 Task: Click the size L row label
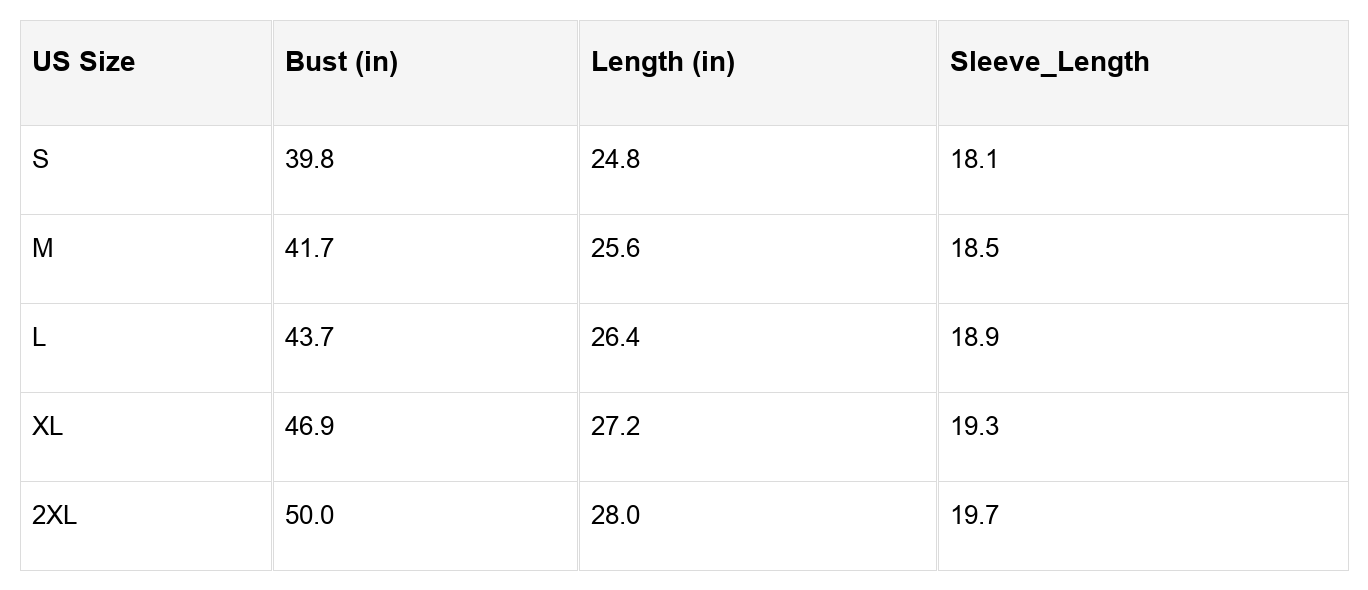[x=39, y=338]
